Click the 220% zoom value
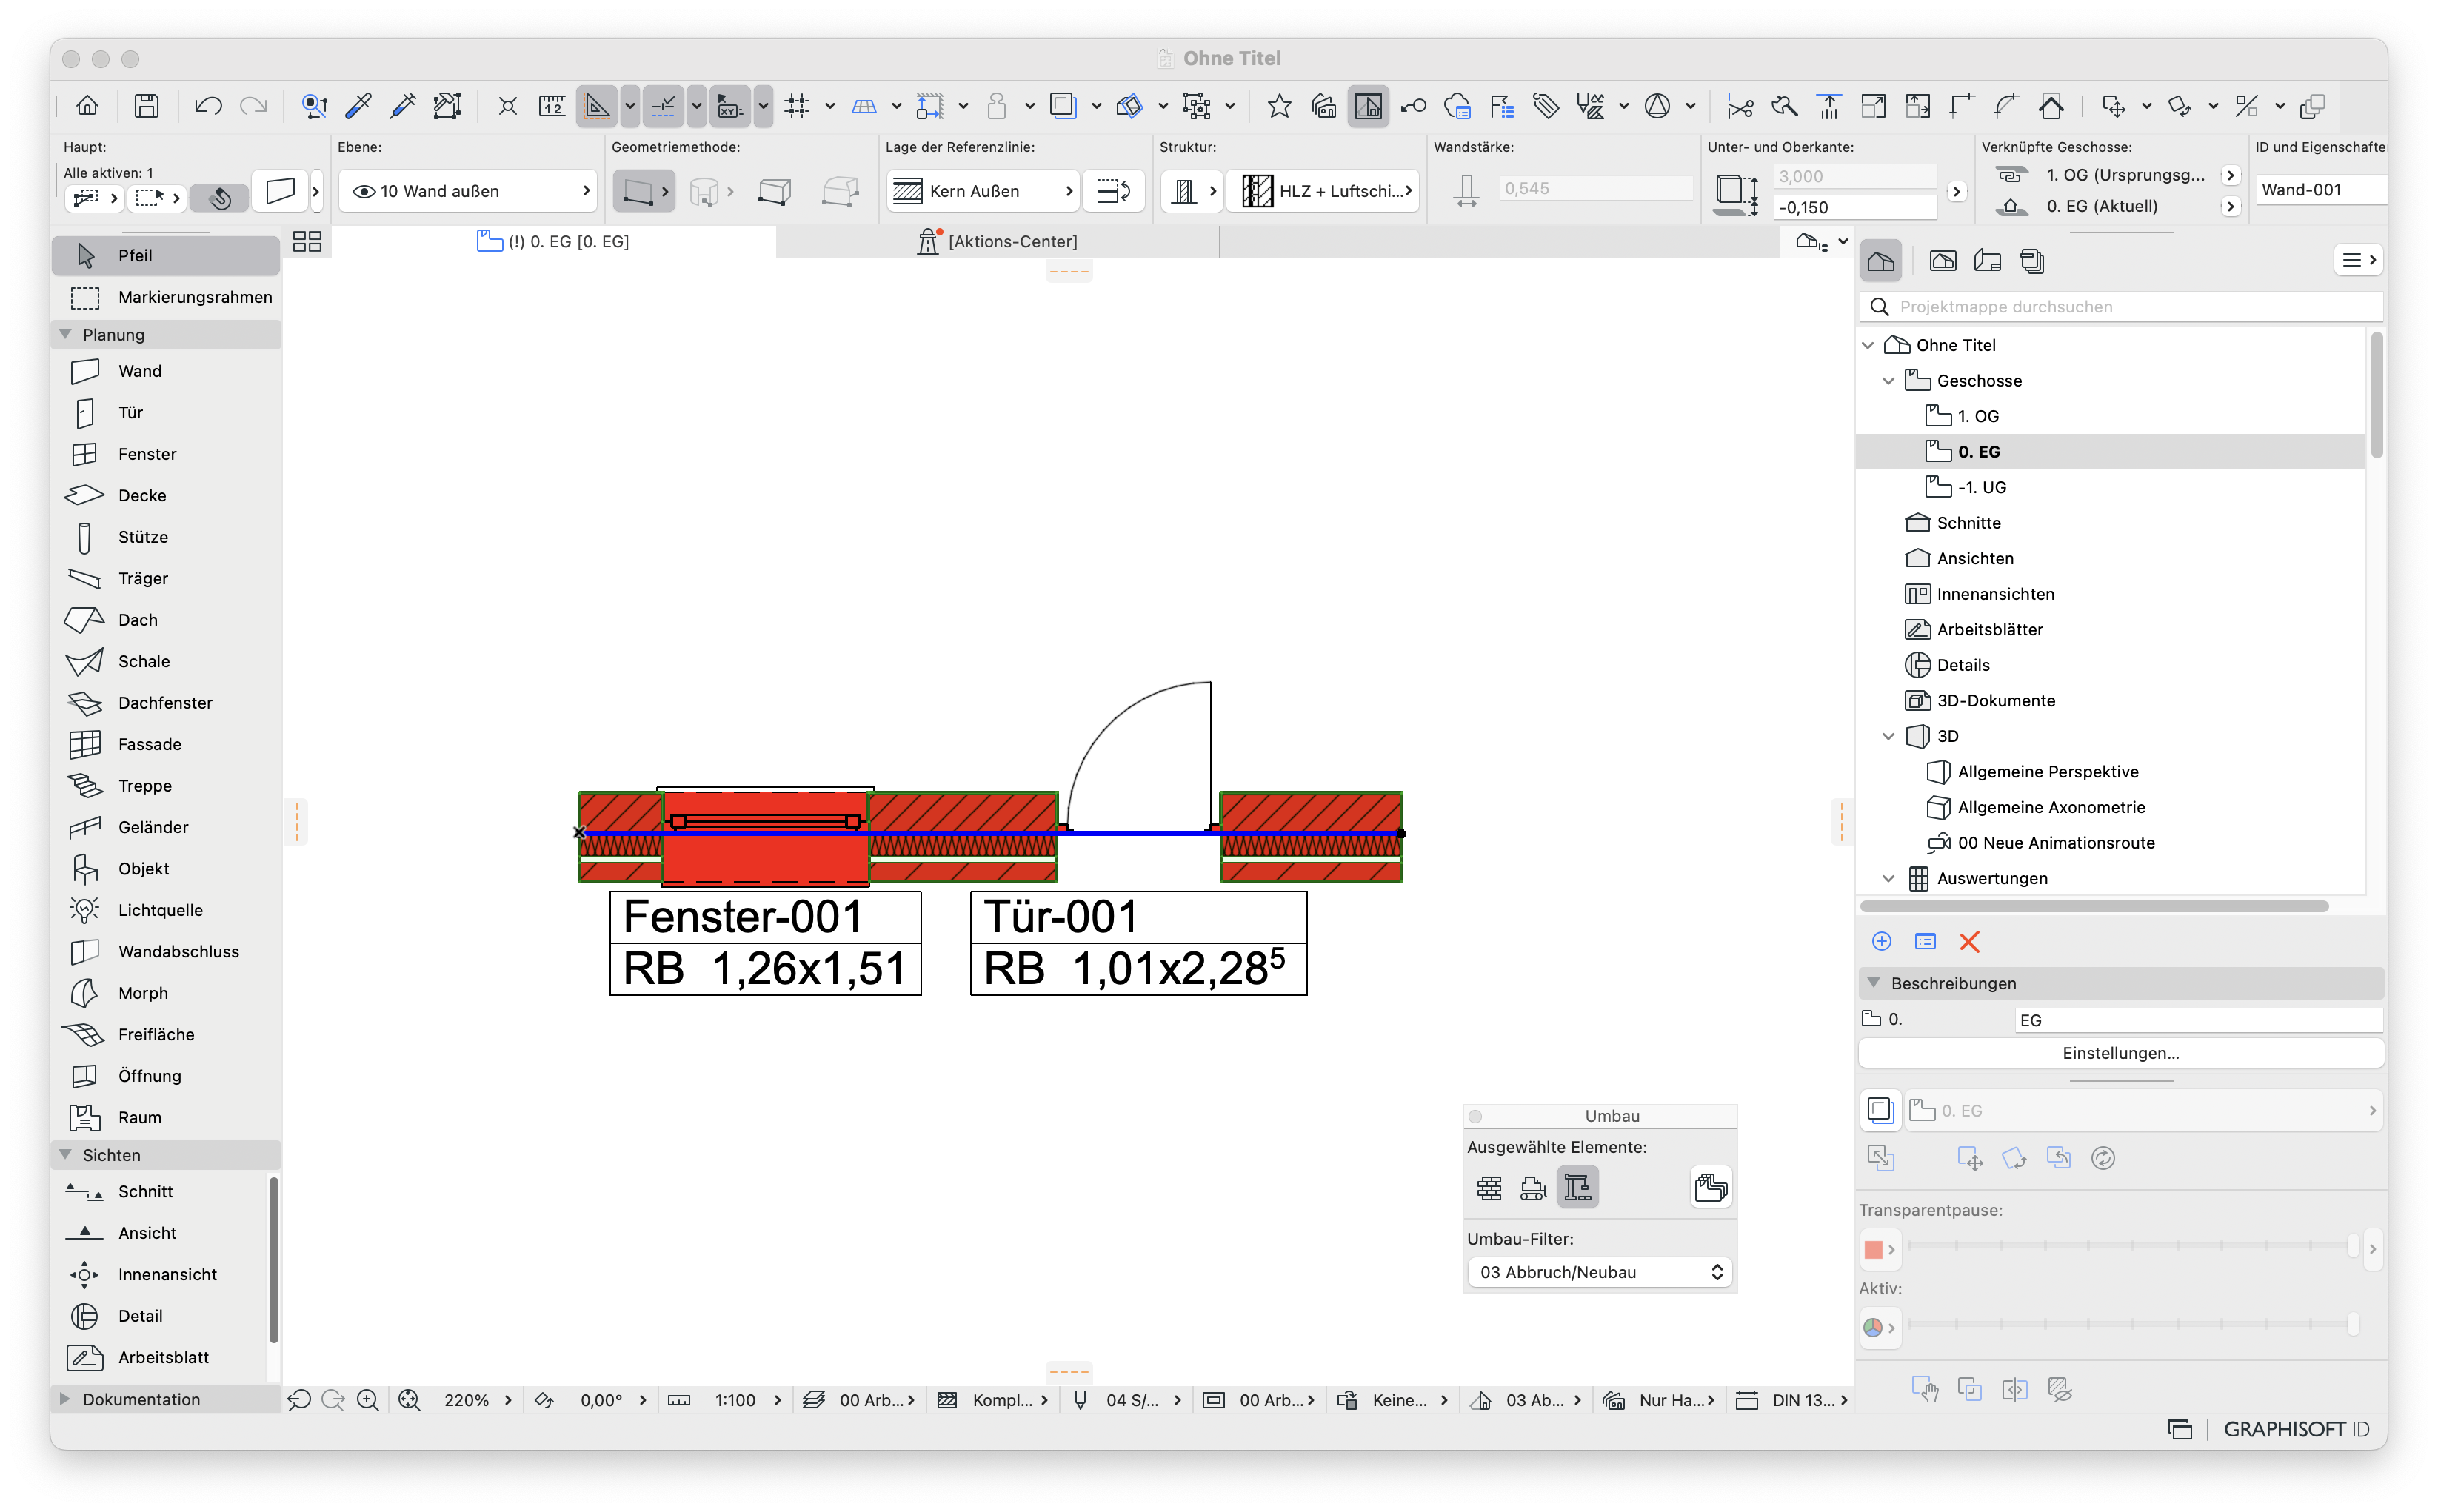 point(466,1400)
